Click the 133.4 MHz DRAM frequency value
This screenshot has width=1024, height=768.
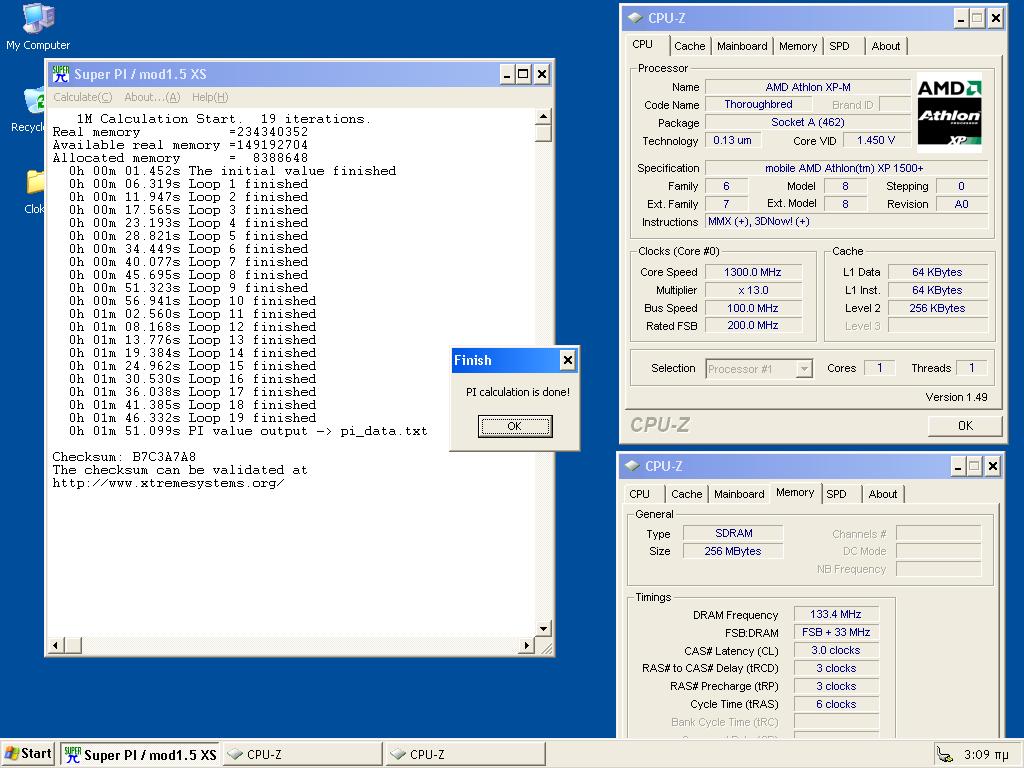836,614
